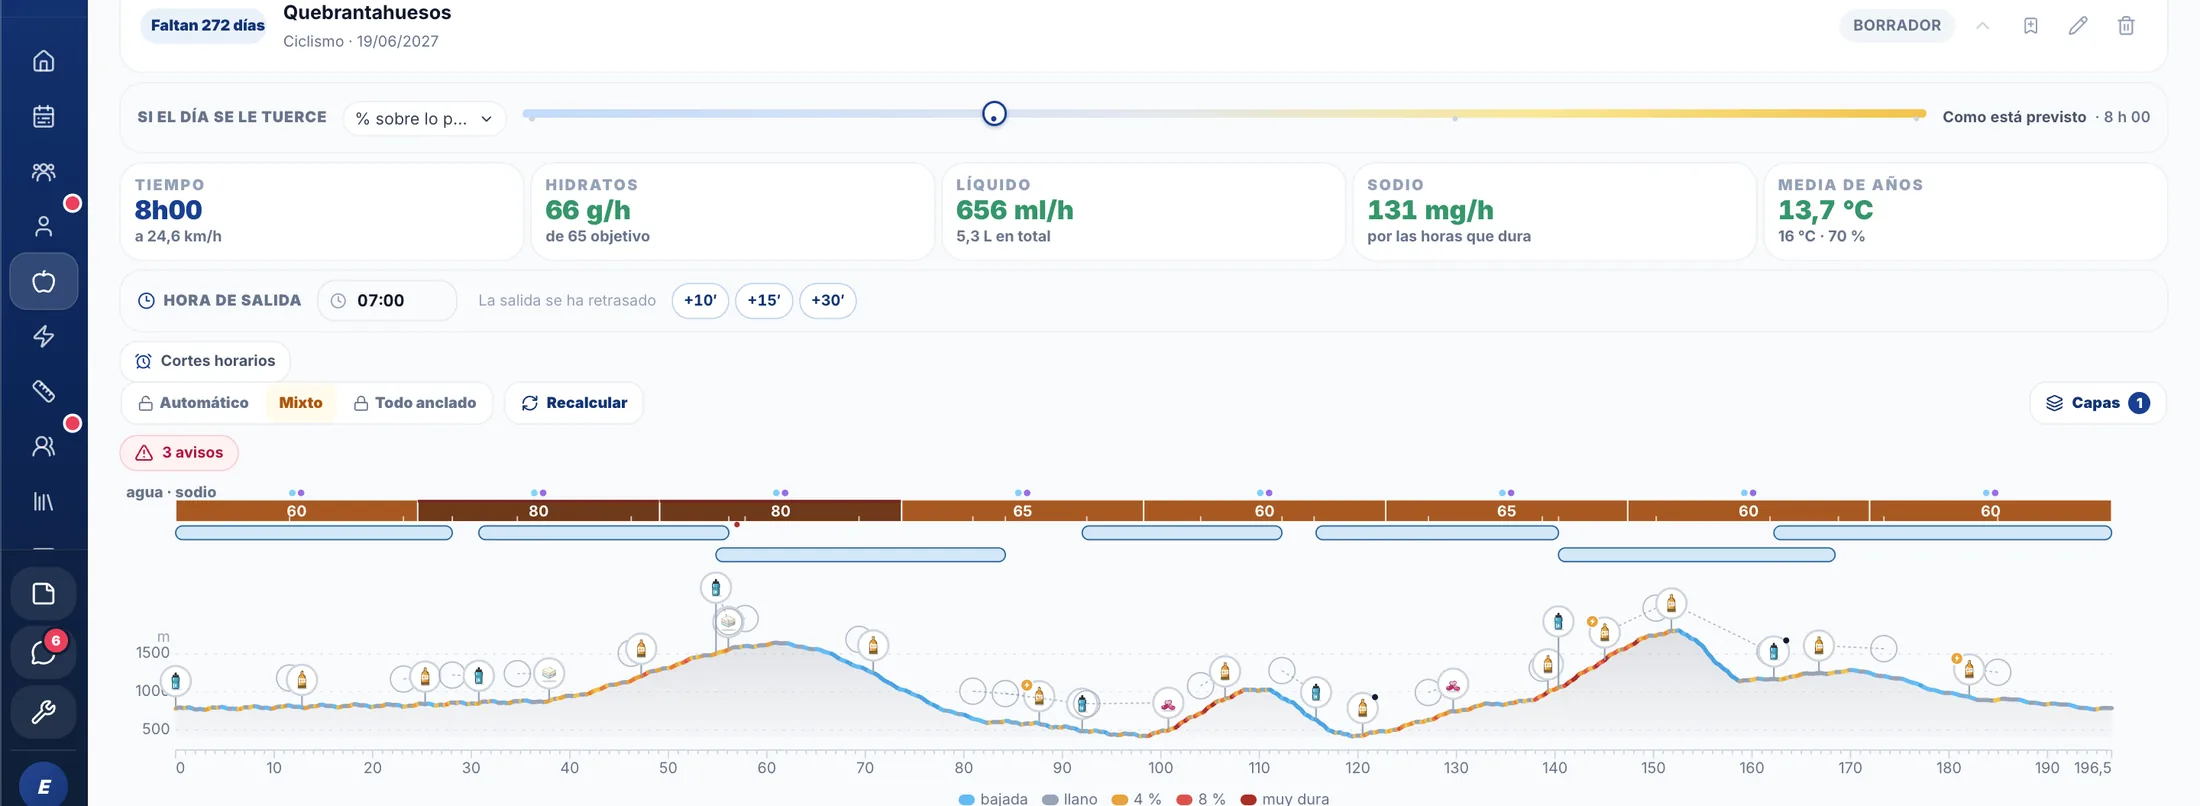
Task: Collapse the Quebrantahuesos card with chevron
Action: (1983, 26)
